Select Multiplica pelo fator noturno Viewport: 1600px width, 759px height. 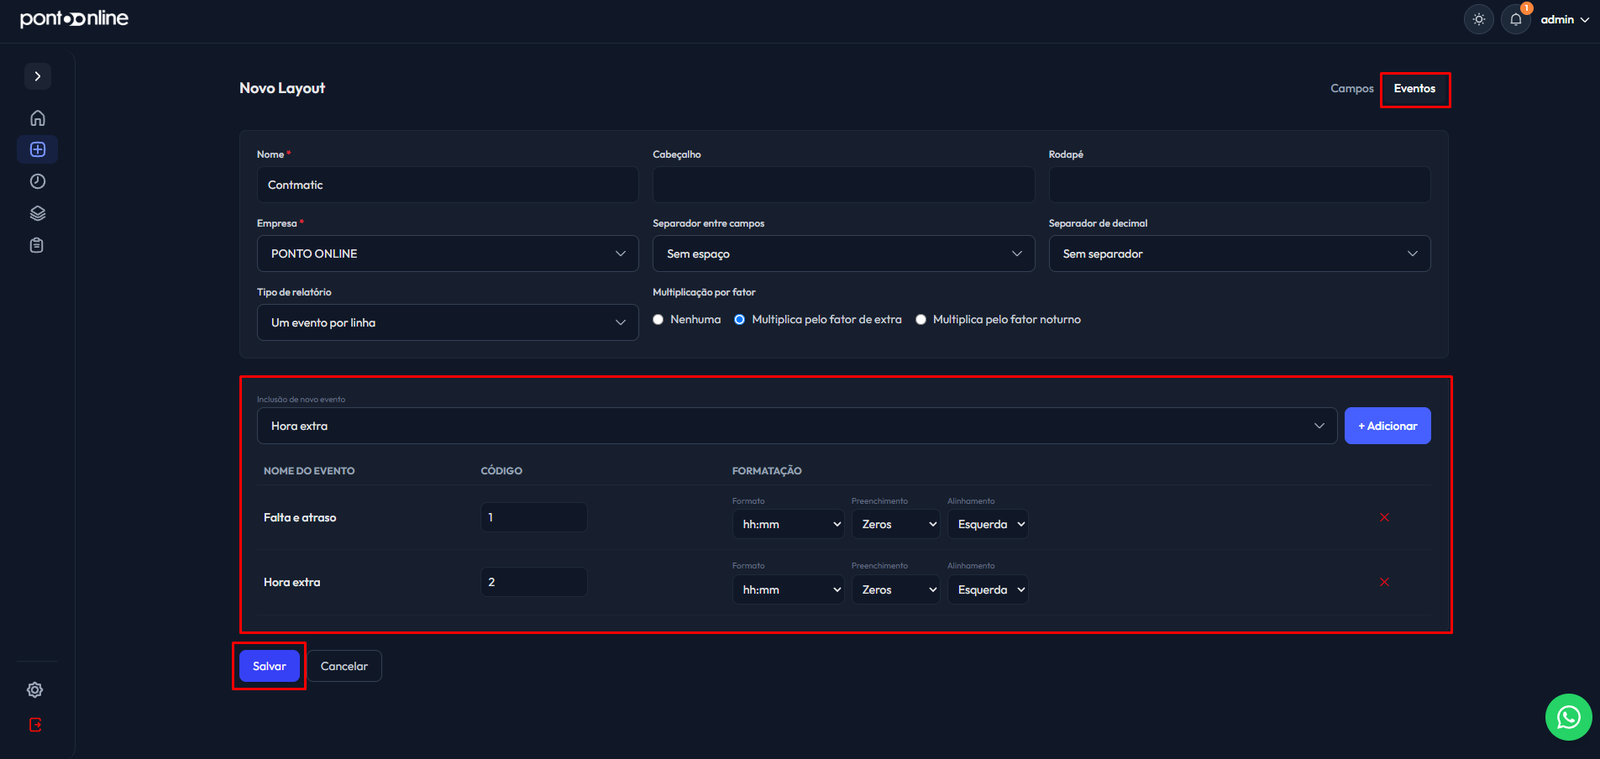tap(921, 320)
